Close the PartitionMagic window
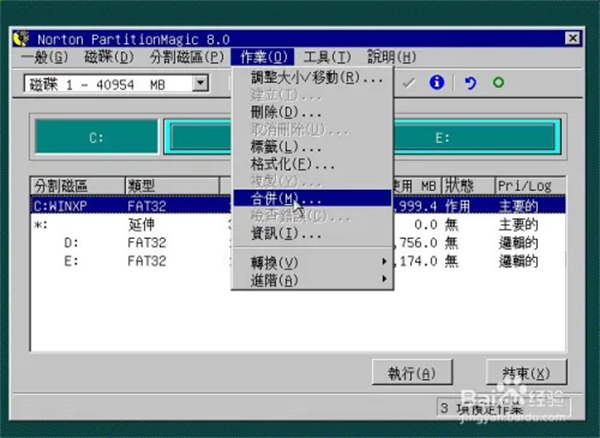The width and height of the screenshot is (600, 438). [572, 38]
